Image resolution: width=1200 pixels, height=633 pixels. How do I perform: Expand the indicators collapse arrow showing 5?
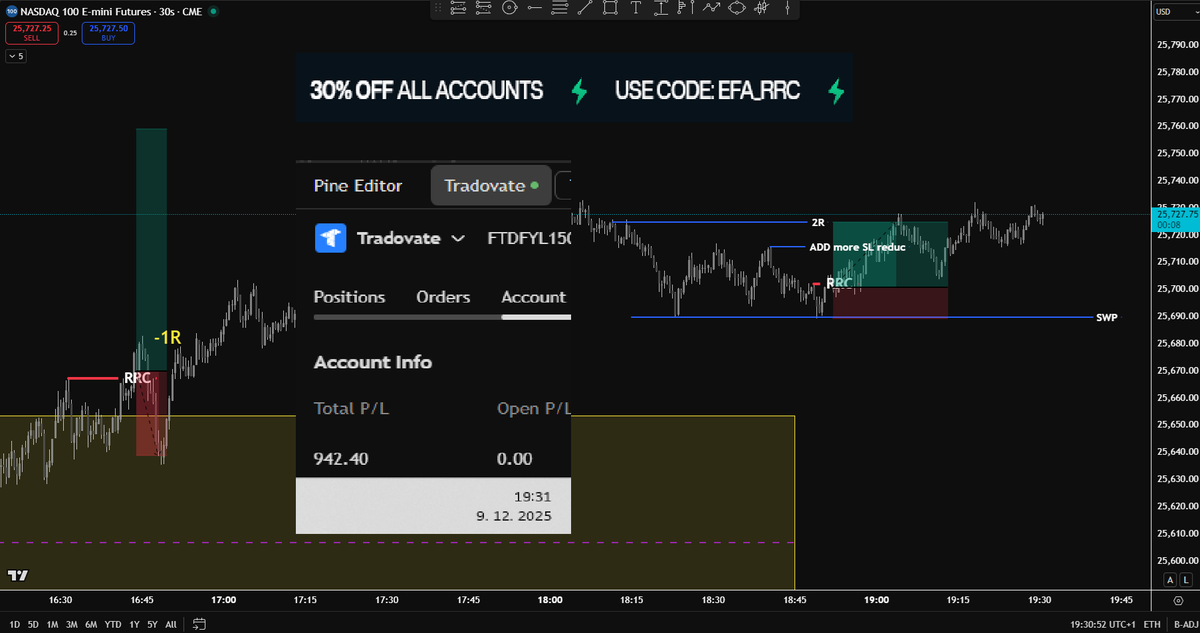[16, 56]
